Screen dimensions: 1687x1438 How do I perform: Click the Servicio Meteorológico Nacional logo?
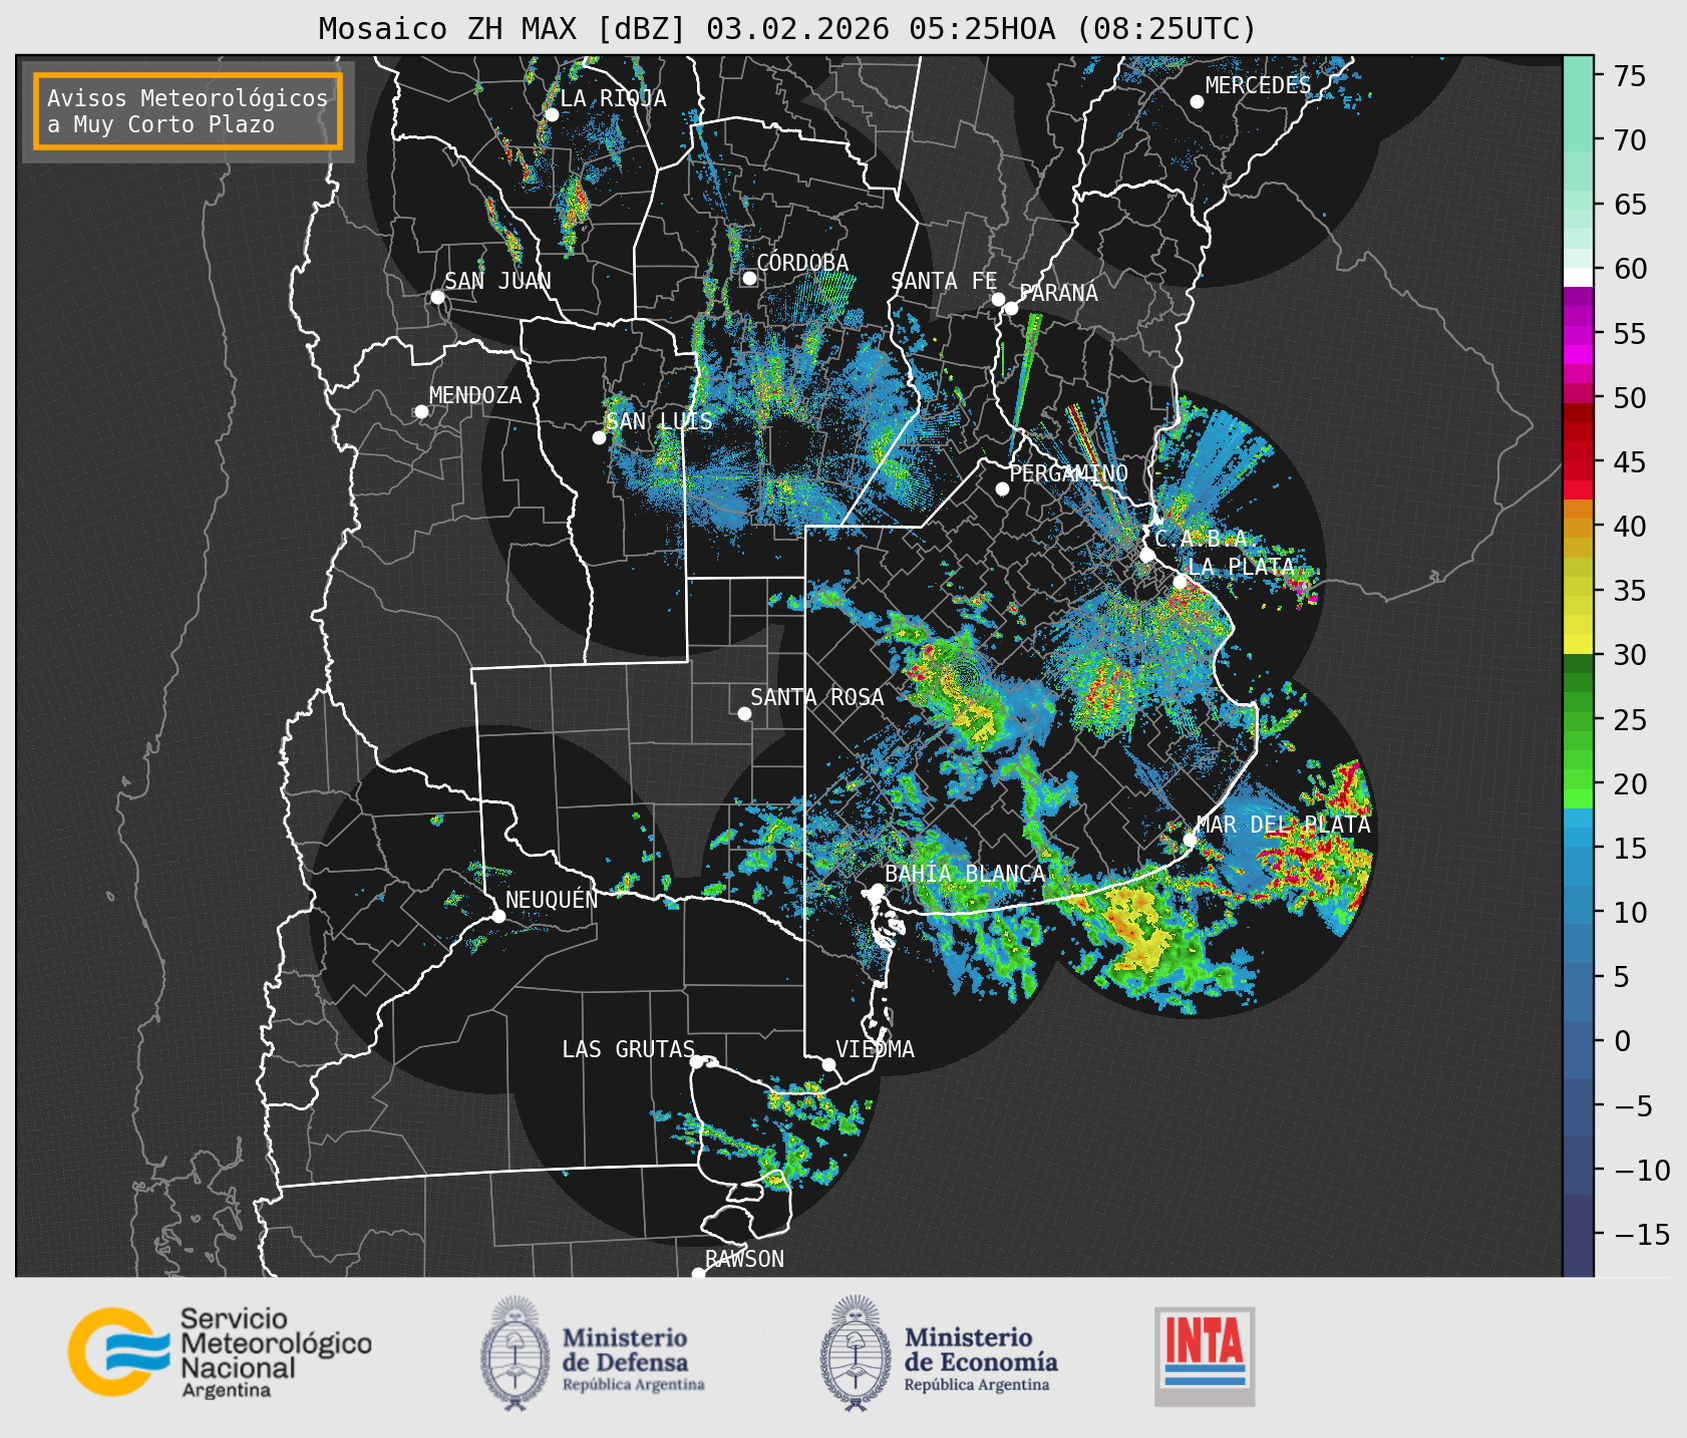(x=220, y=1353)
